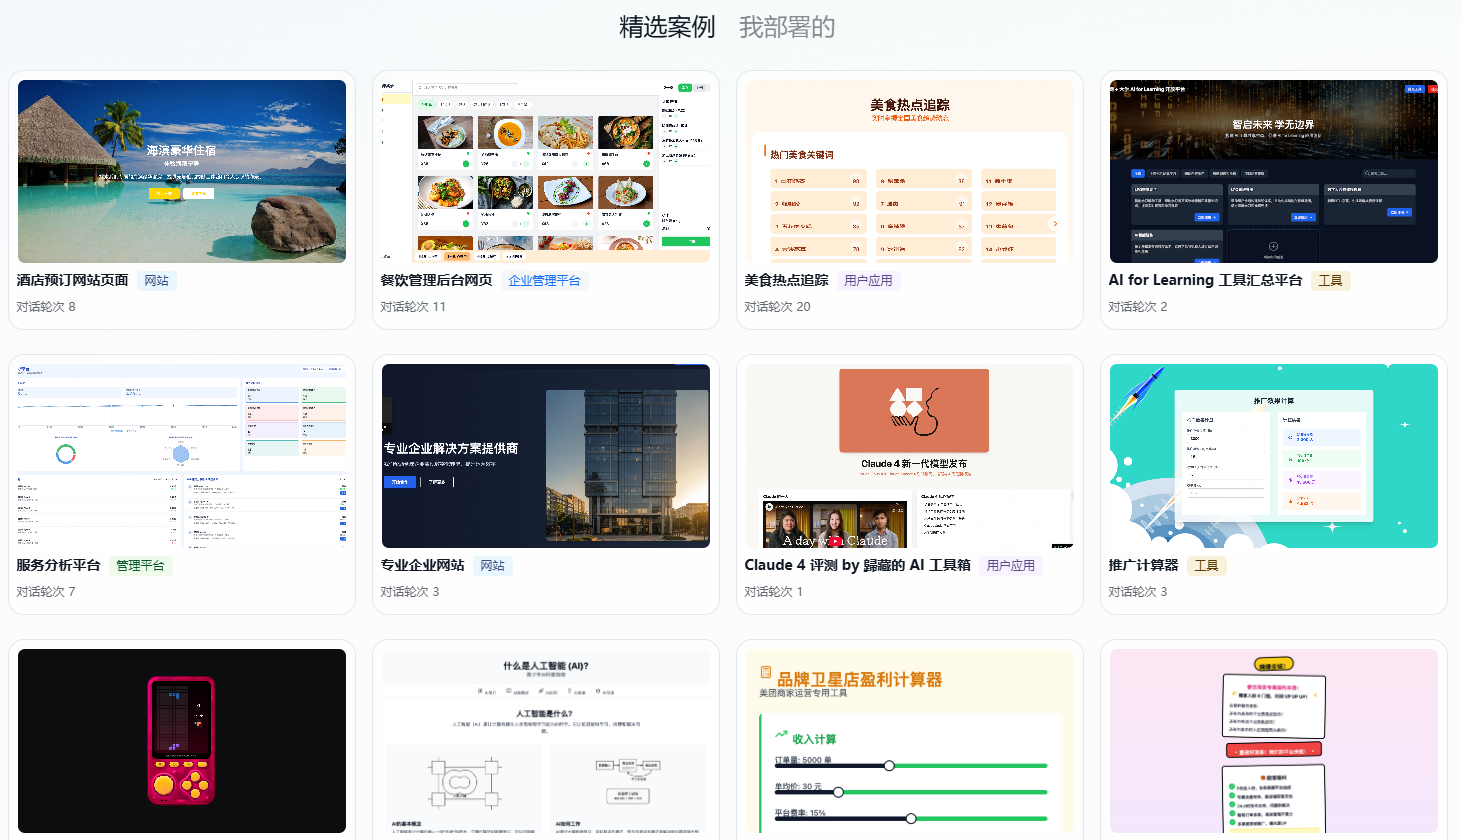Click the 餐饮管理后台网页 title
Screen dimensions: 1461x840
pos(436,281)
